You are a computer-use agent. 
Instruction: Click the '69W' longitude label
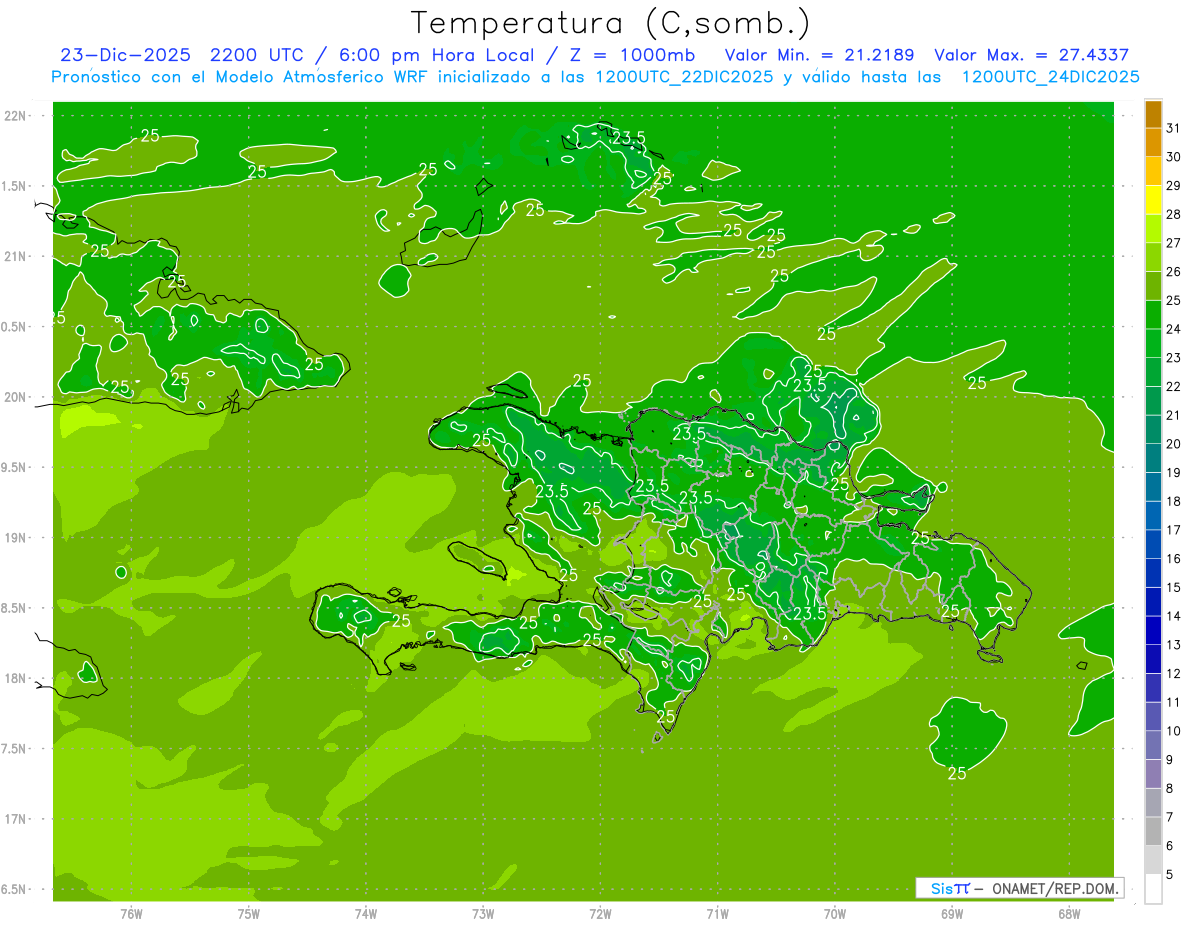(x=952, y=914)
